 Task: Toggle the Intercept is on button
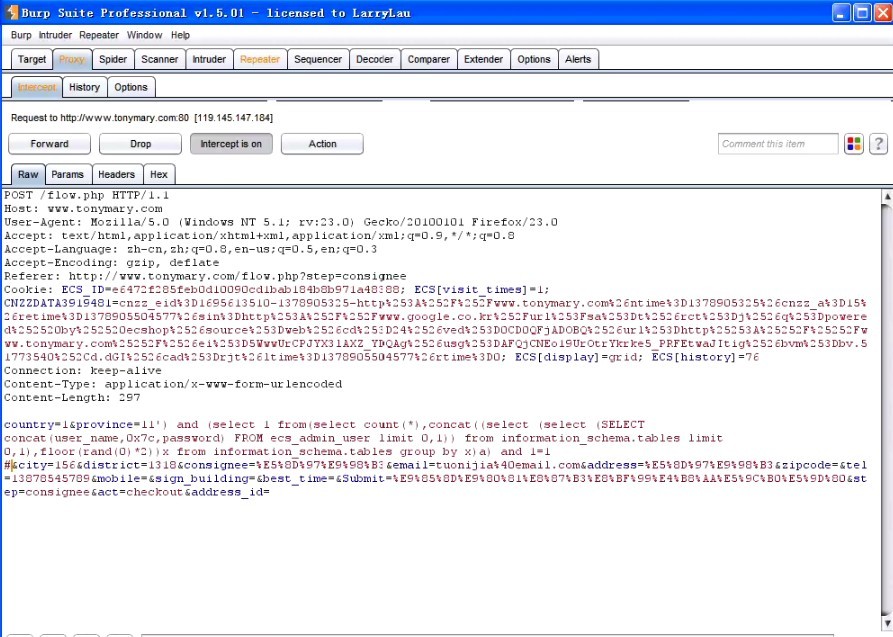coord(231,144)
